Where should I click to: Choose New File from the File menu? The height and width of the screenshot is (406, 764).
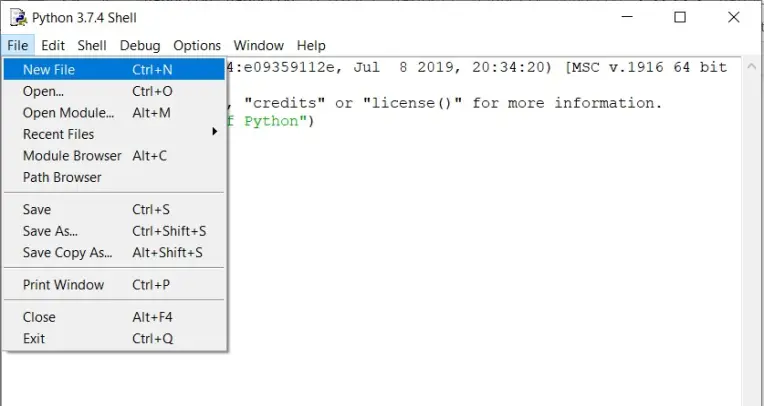[x=114, y=70]
